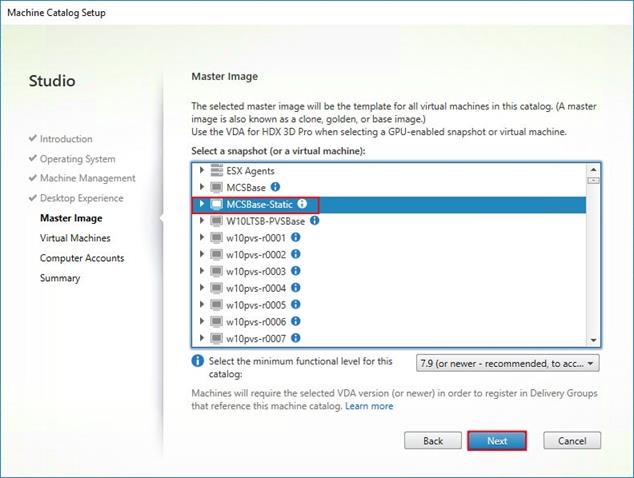Click the w10pvs-r0005 machine icon

tap(217, 305)
